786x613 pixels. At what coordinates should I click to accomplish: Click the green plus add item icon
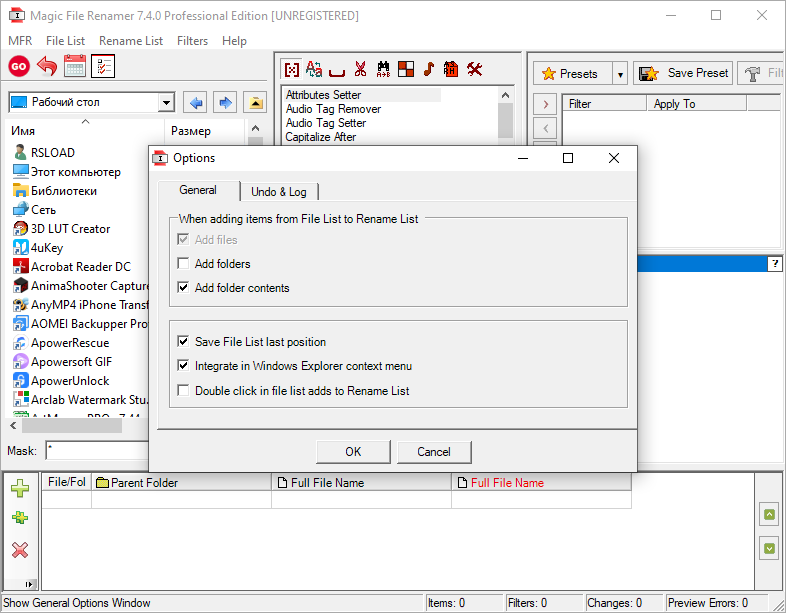20,488
